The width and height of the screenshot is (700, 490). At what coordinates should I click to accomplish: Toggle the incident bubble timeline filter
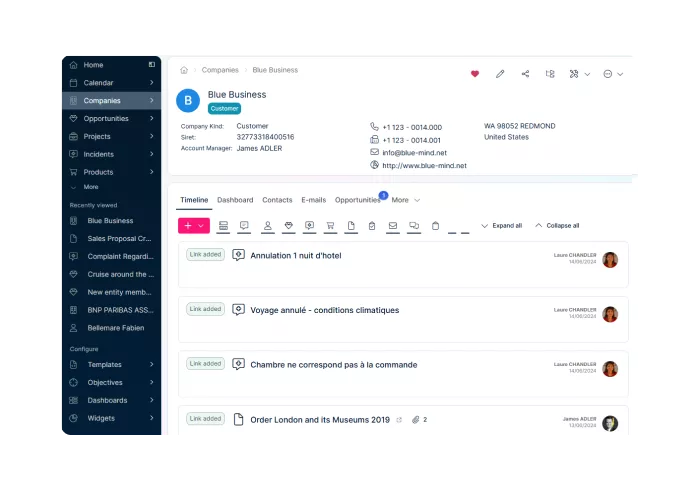pyautogui.click(x=309, y=226)
